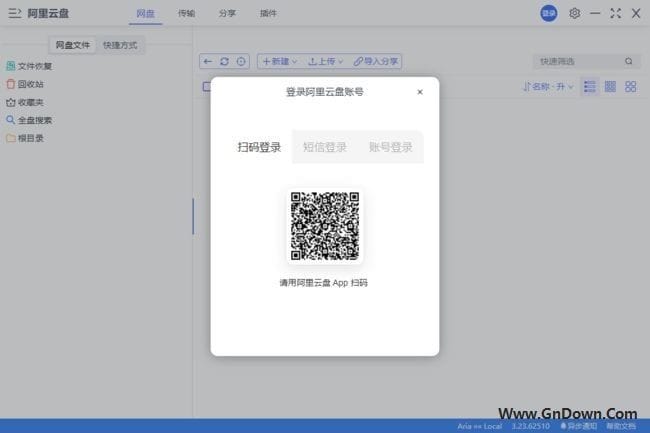The height and width of the screenshot is (433, 650).
Task: Close the login dialog with ×
Action: click(420, 92)
